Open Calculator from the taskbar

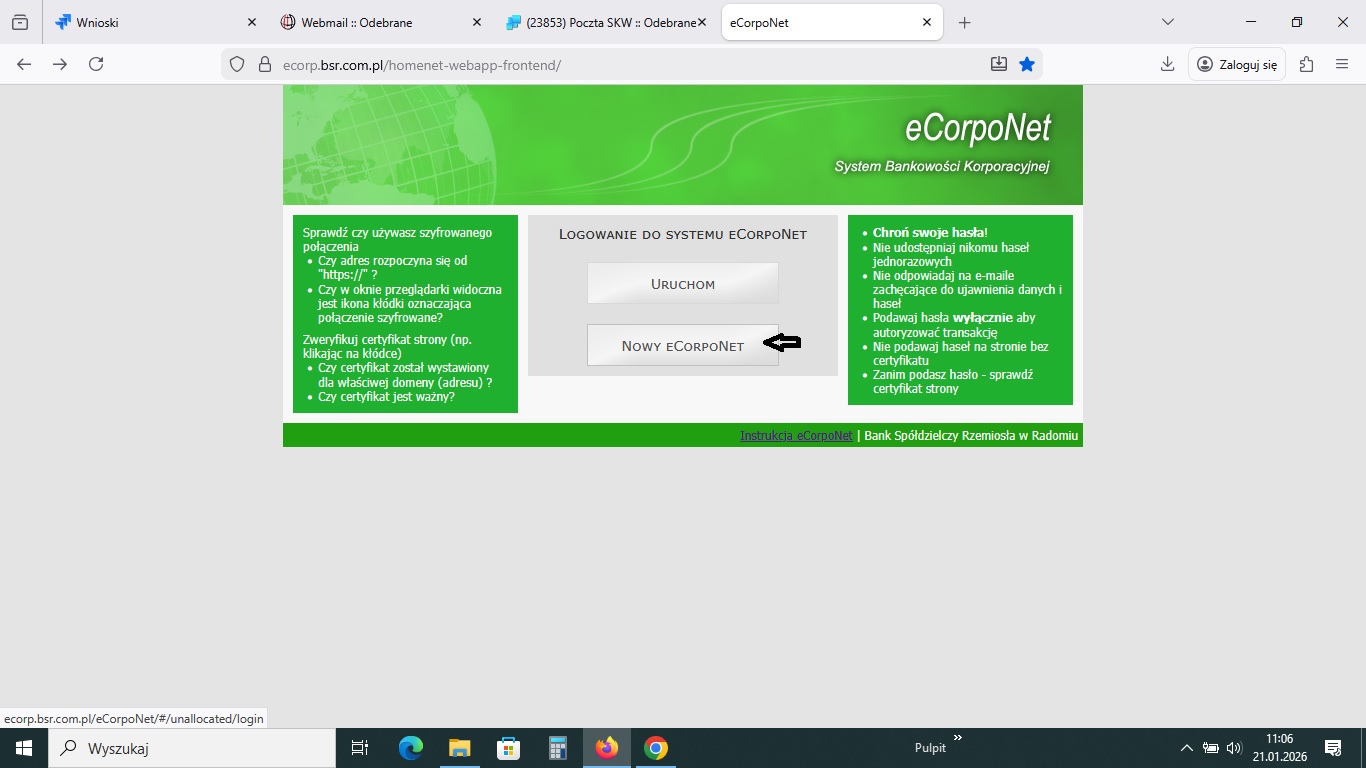coord(557,748)
